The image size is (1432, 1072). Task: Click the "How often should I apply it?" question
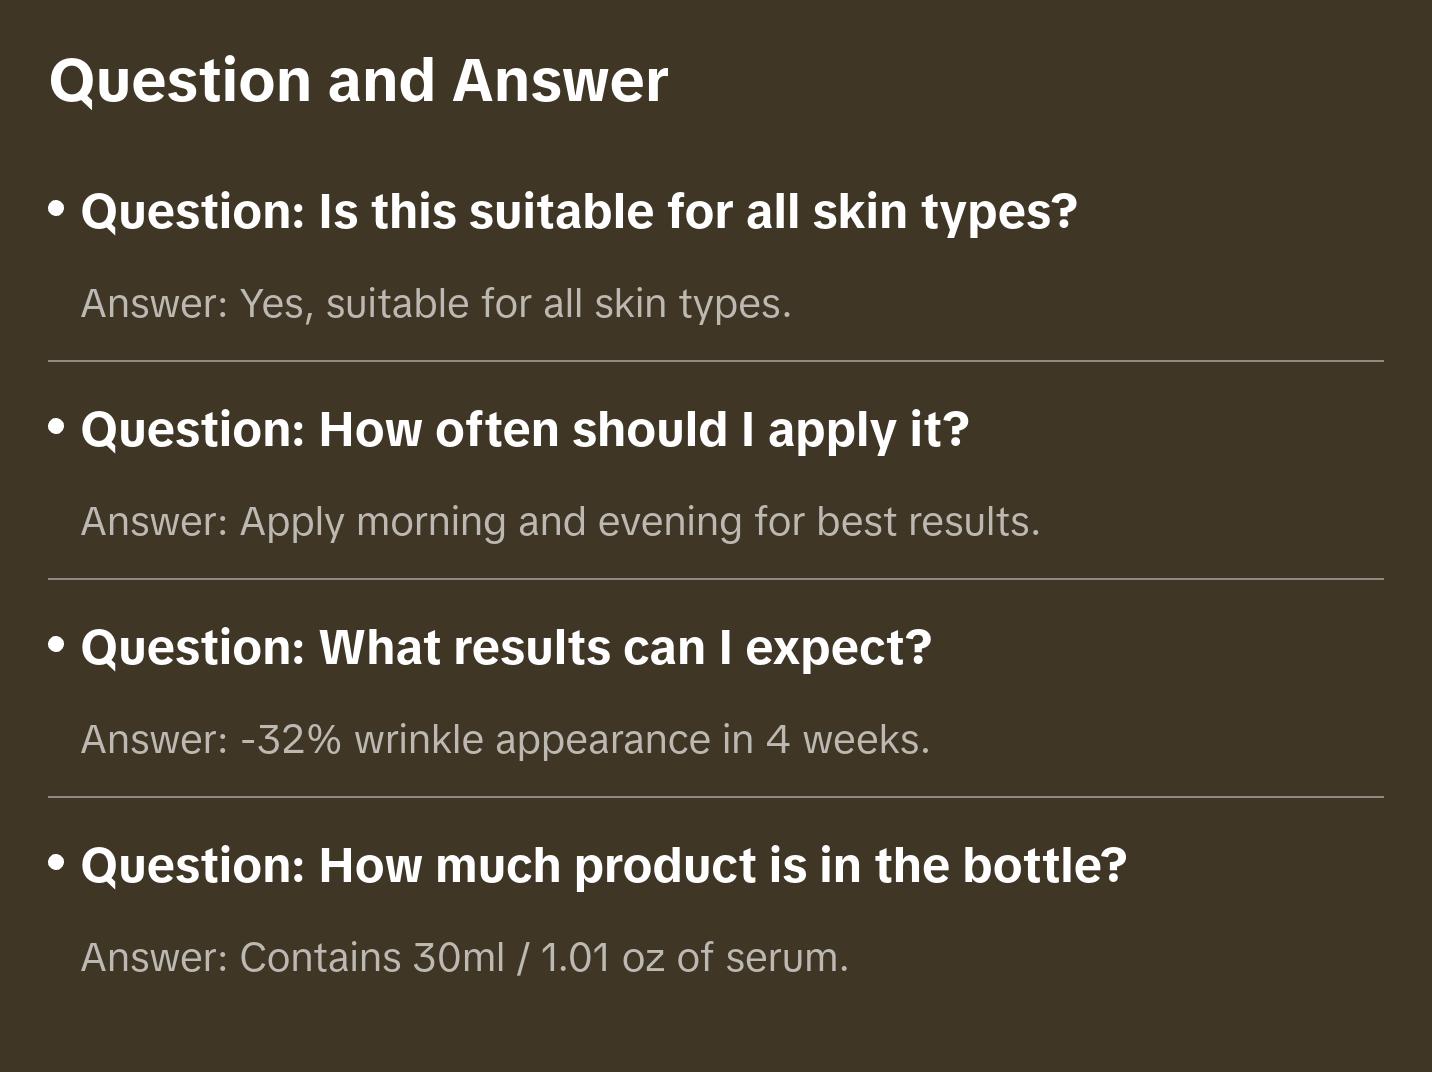524,430
